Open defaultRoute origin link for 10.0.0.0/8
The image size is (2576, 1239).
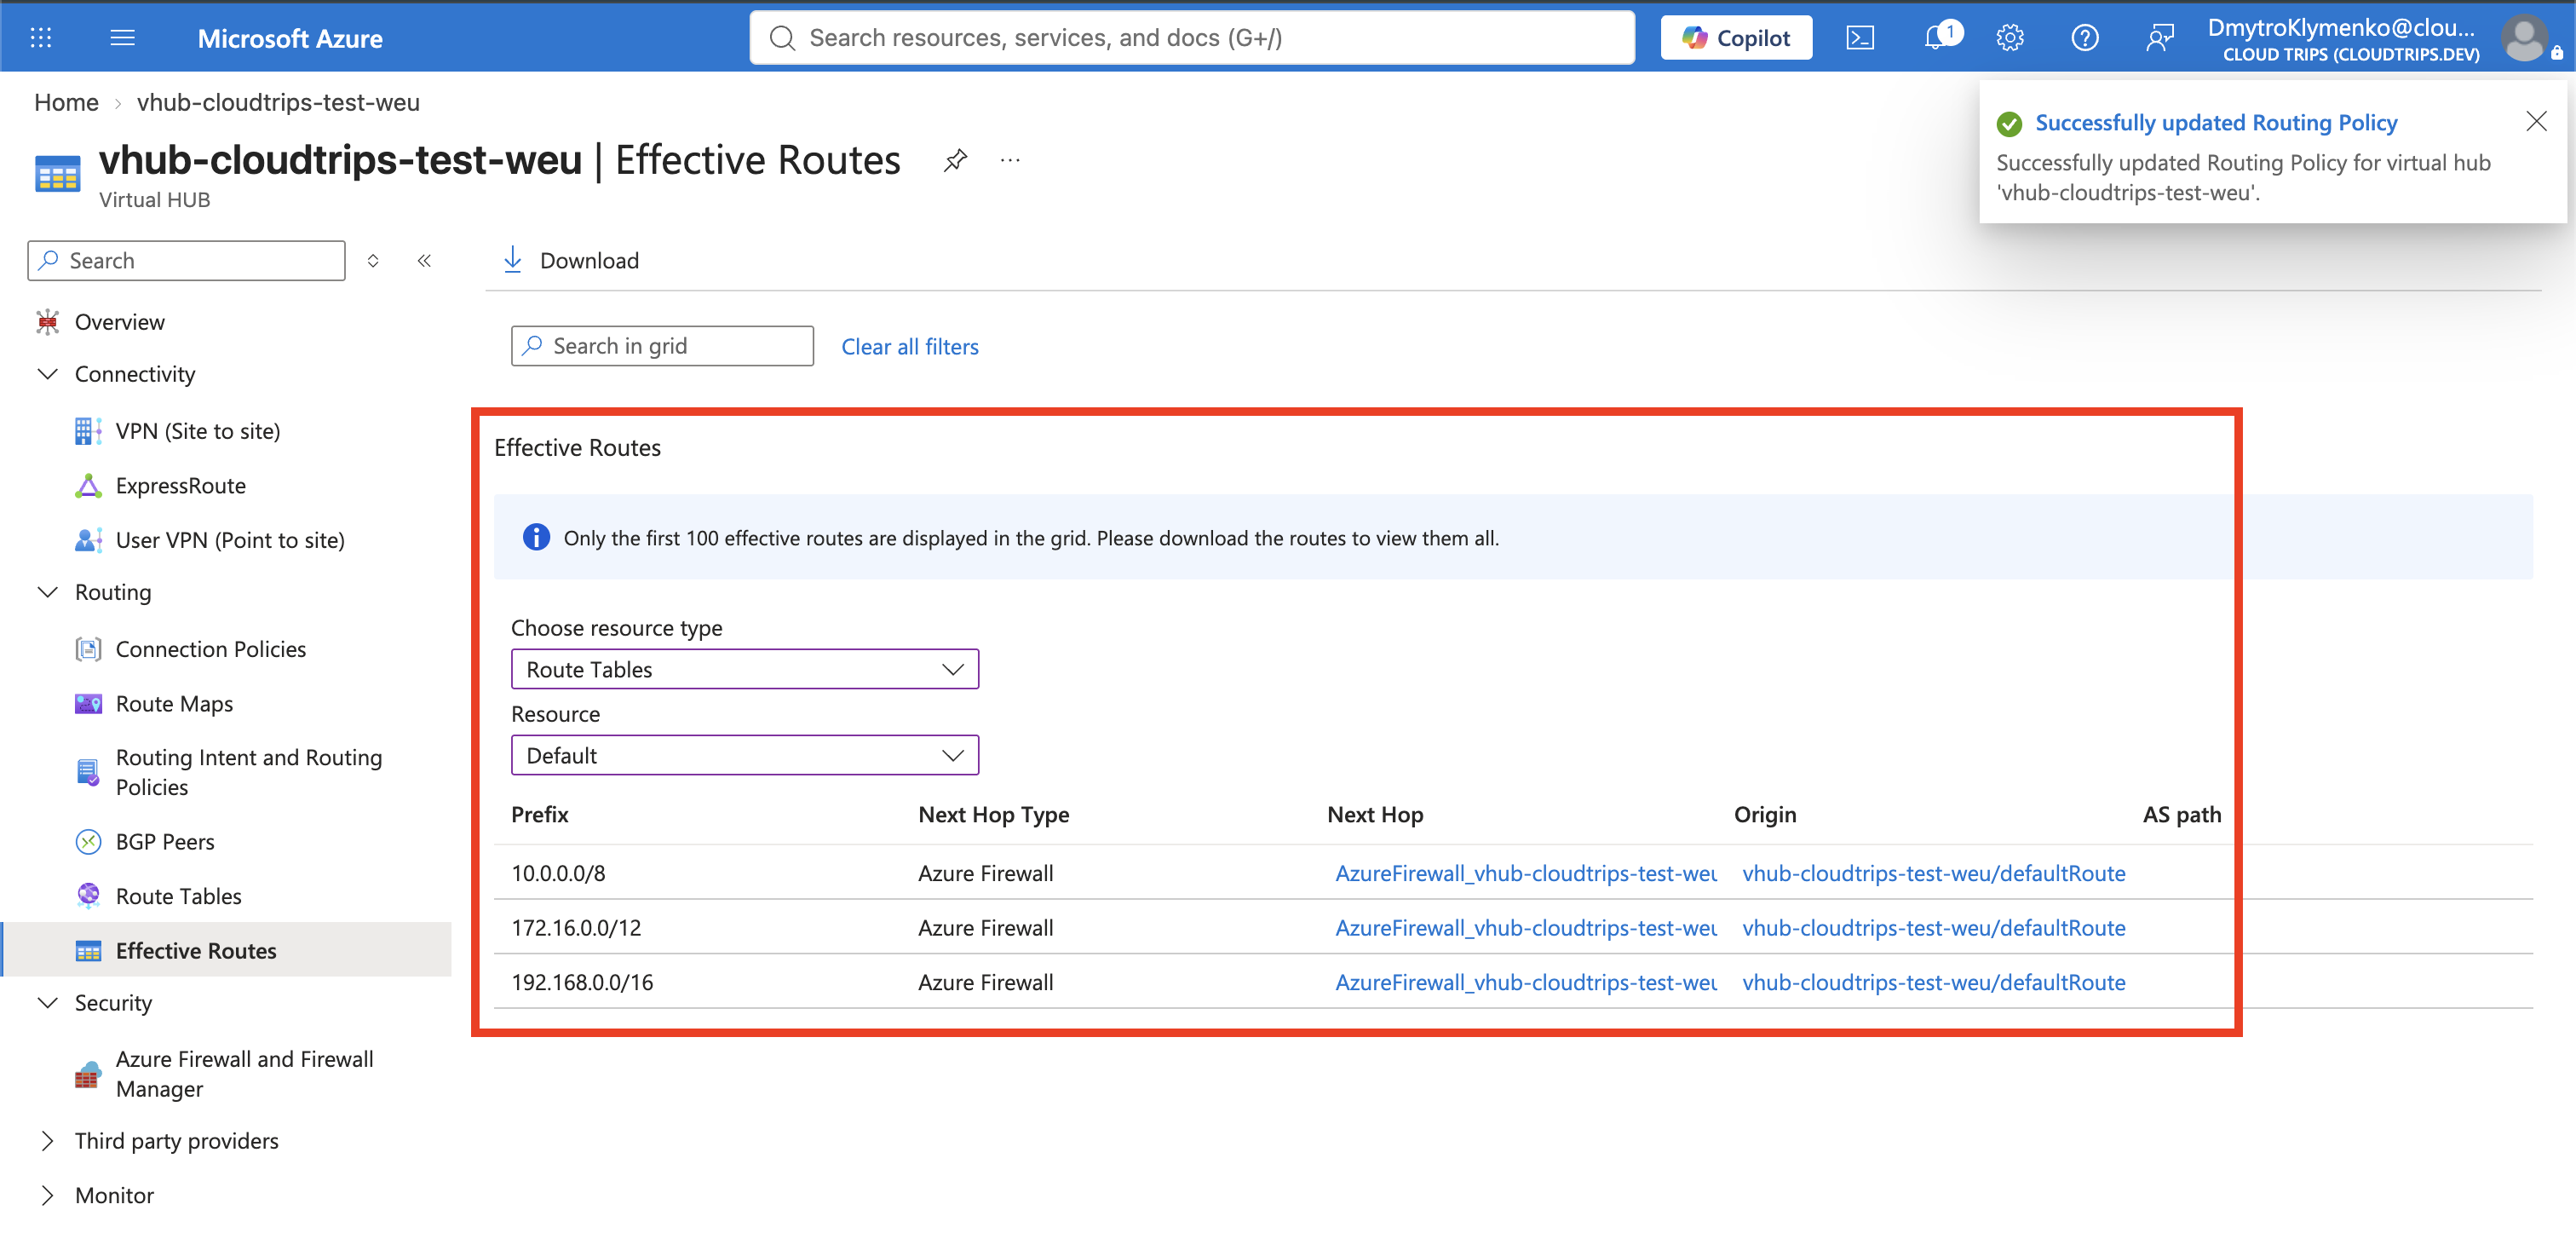pos(1934,873)
